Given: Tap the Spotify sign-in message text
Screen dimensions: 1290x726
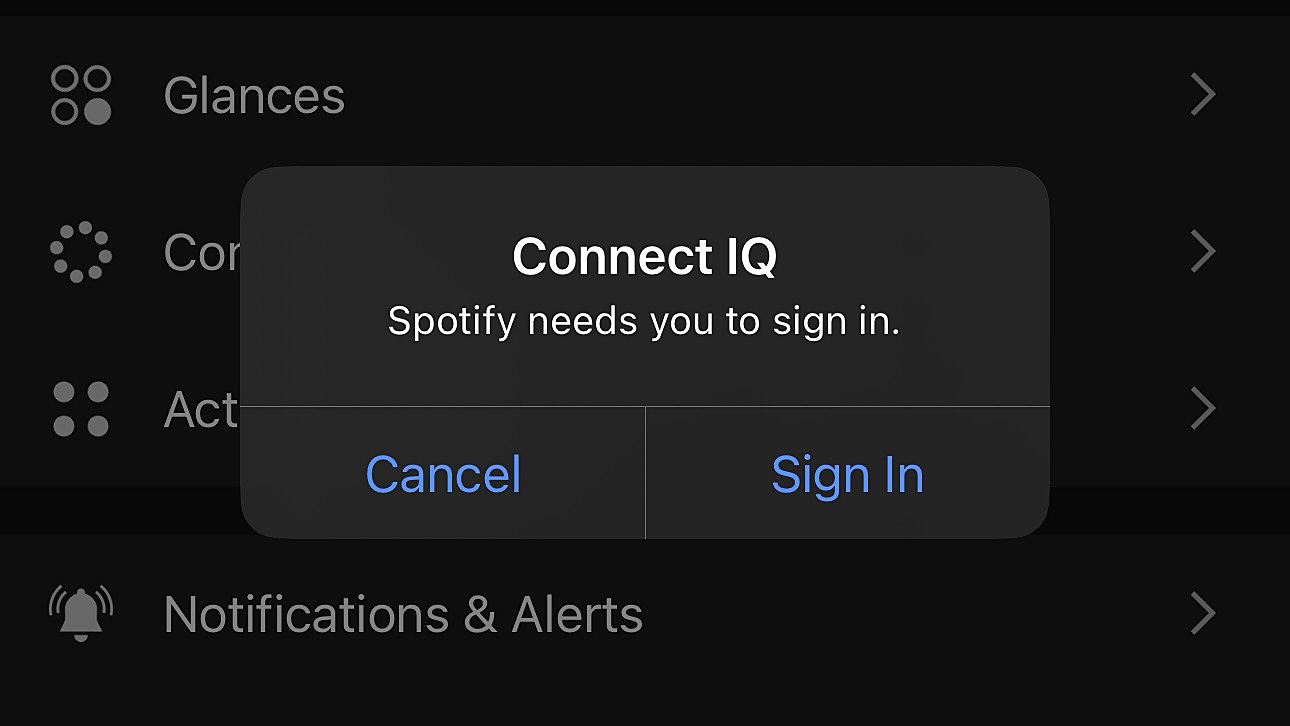Looking at the screenshot, I should 644,321.
